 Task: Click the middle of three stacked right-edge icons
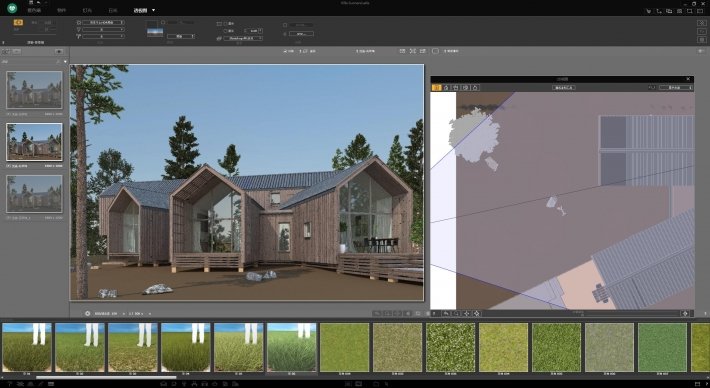coord(701,31)
